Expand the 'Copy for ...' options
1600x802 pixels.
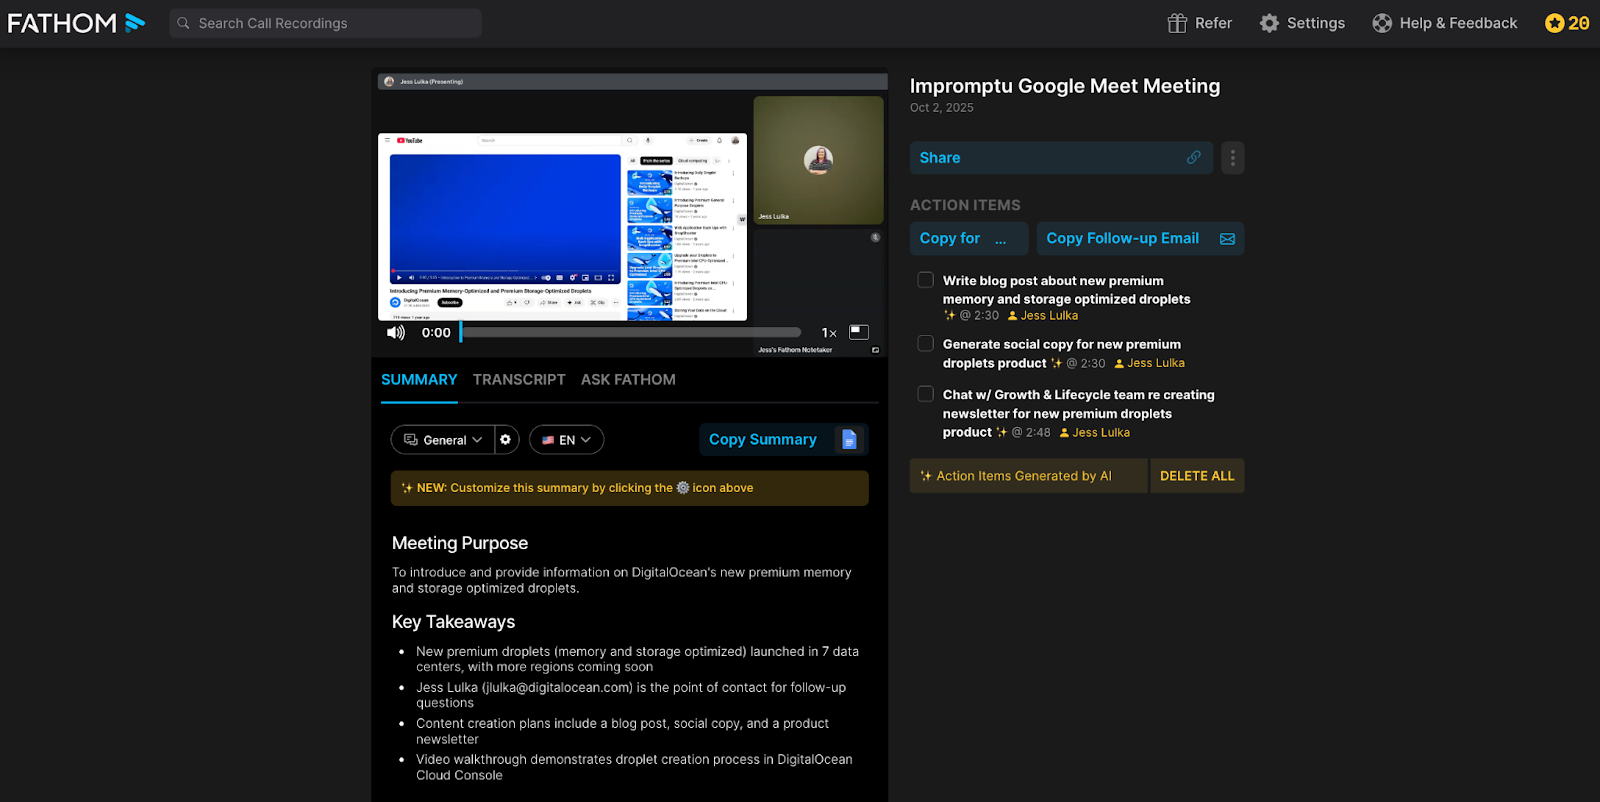[967, 239]
